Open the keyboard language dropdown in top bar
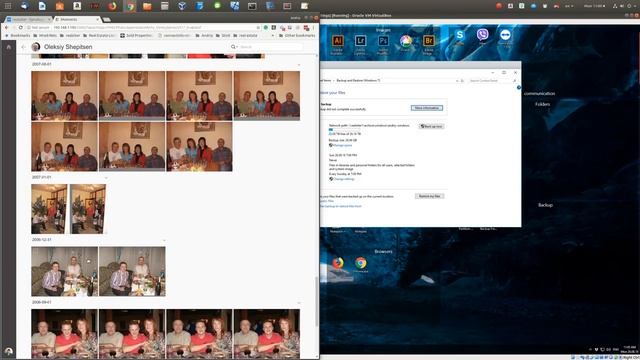Viewport: 640px width, 360px height. [569, 6]
